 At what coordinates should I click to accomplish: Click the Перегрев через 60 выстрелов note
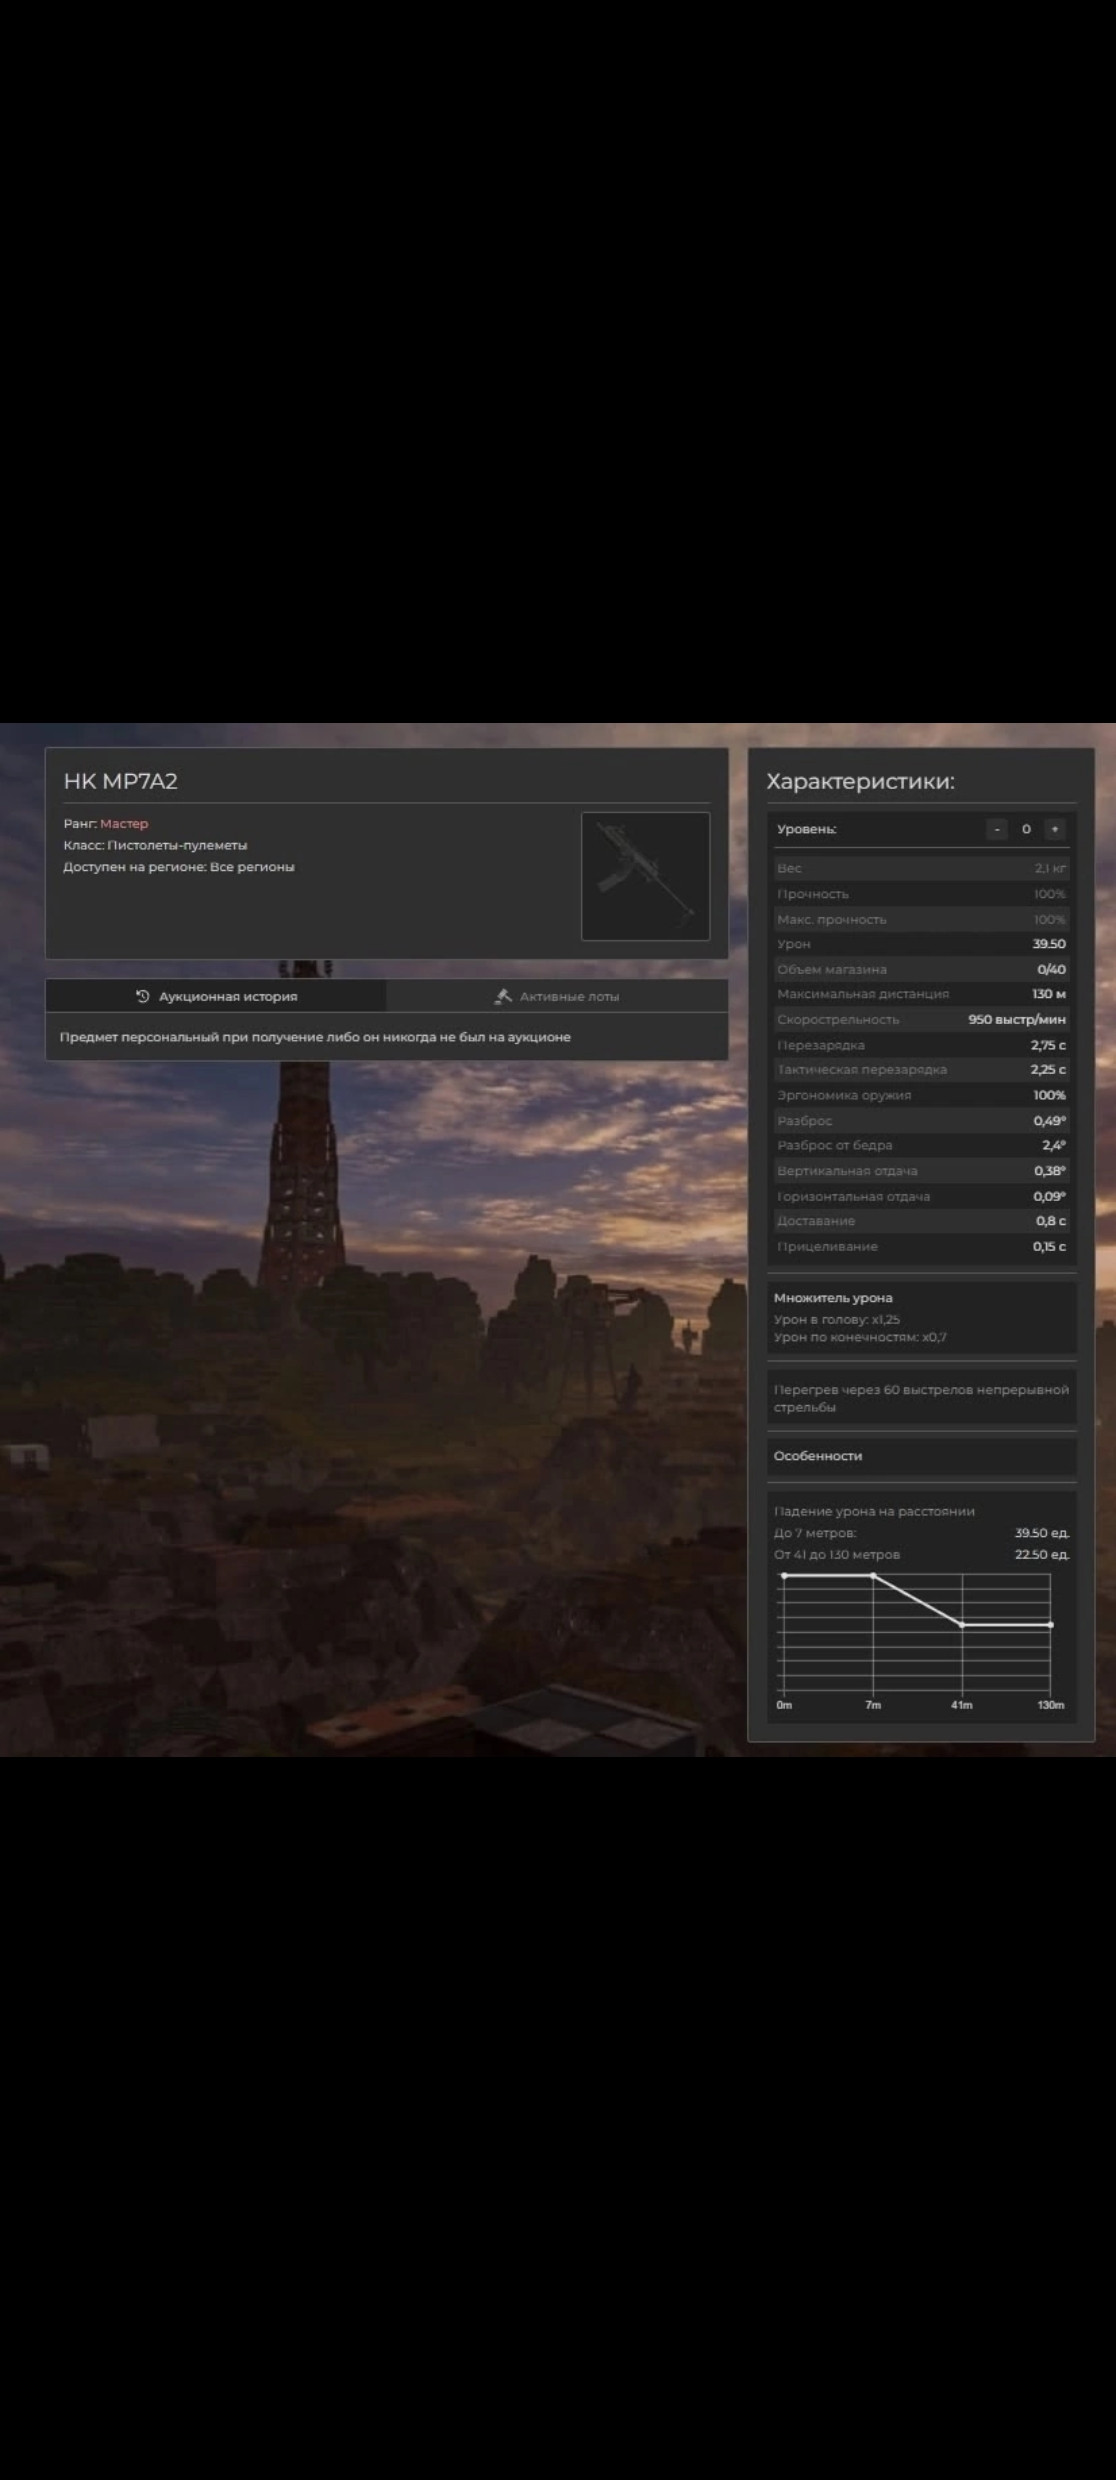coord(921,1398)
